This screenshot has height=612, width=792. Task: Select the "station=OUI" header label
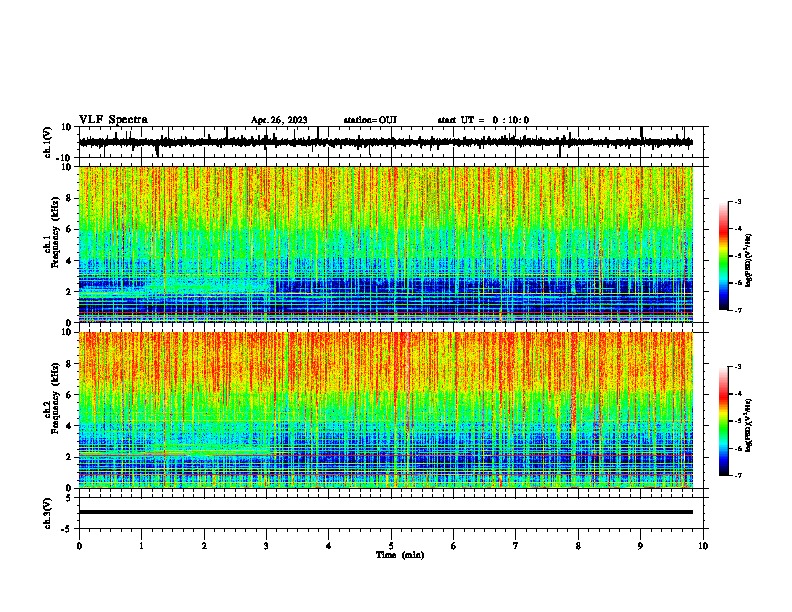(x=370, y=120)
